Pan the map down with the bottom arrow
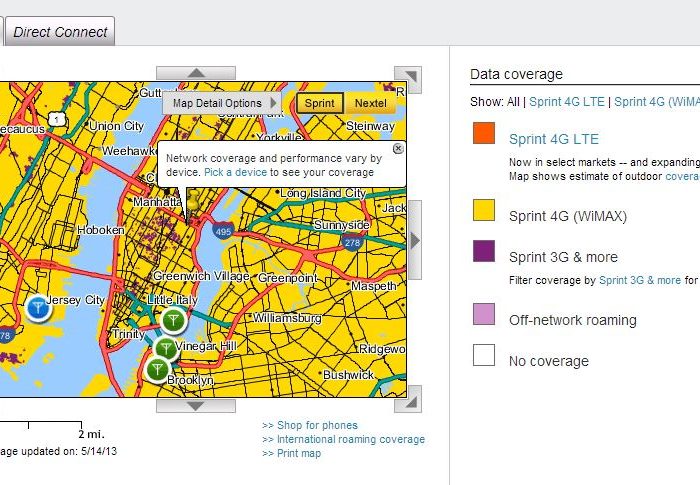This screenshot has width=700, height=485. (x=196, y=406)
